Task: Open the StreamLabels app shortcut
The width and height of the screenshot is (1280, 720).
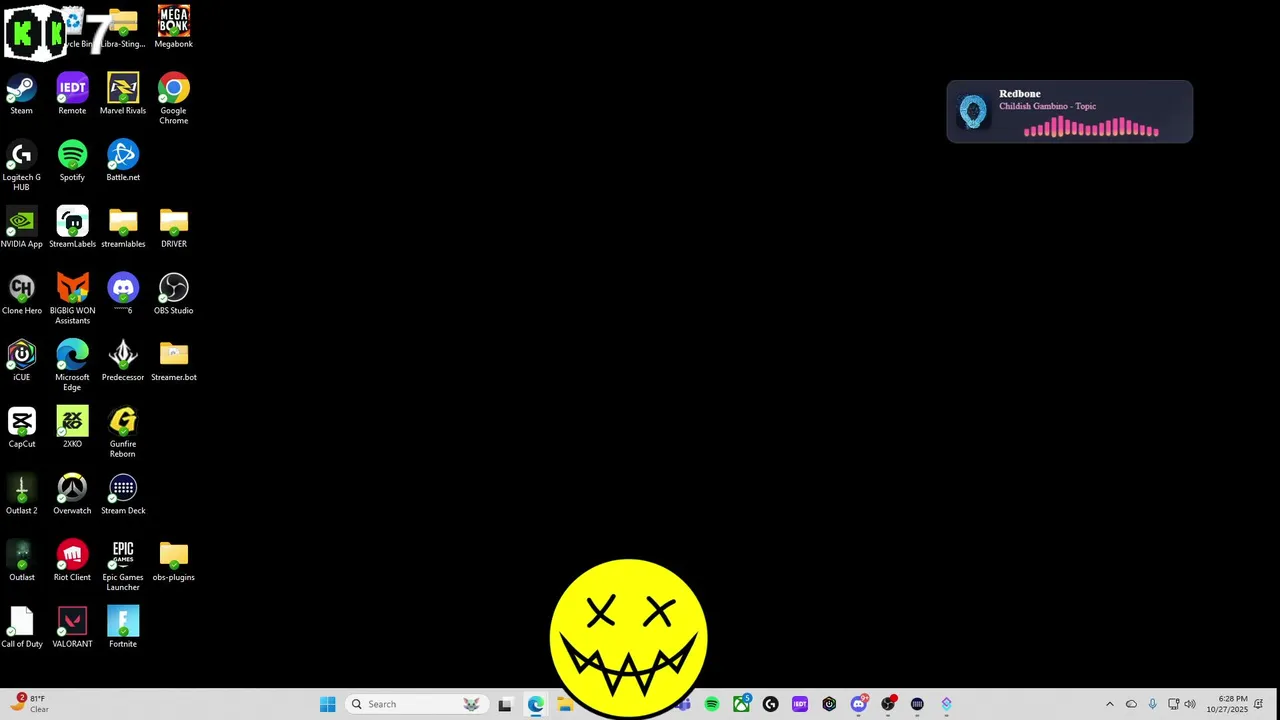Action: 72,227
